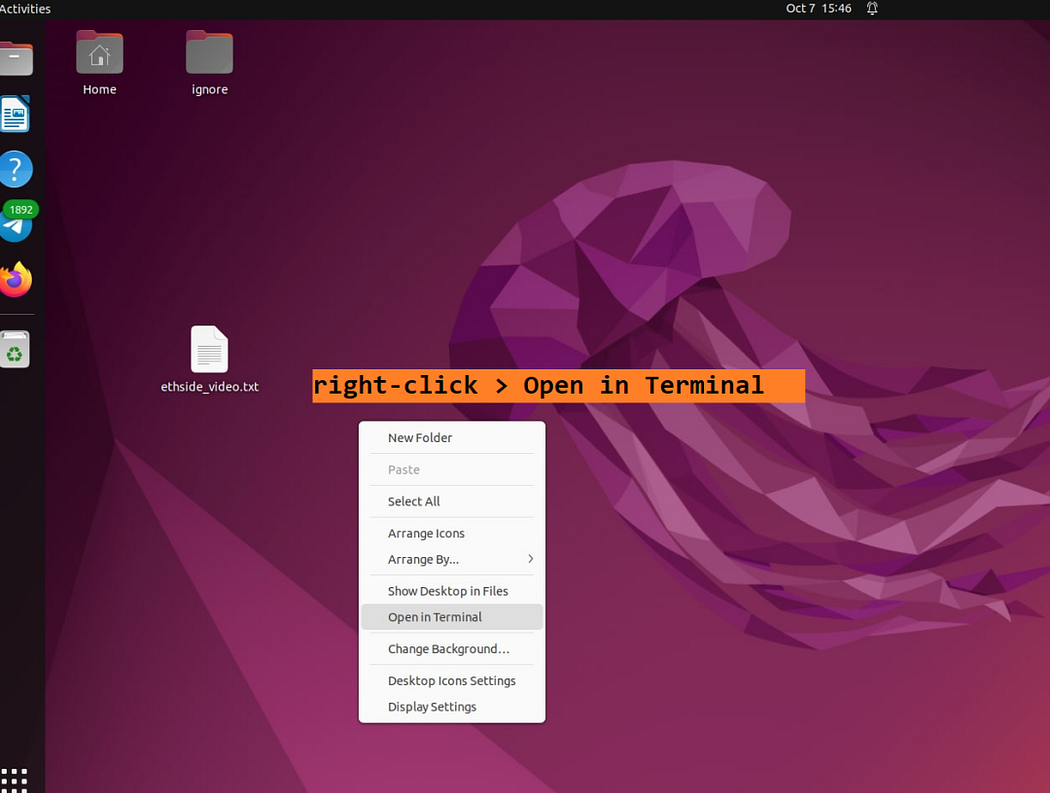1050x793 pixels.
Task: Select Open in Terminal menu entry
Action: 435,618
